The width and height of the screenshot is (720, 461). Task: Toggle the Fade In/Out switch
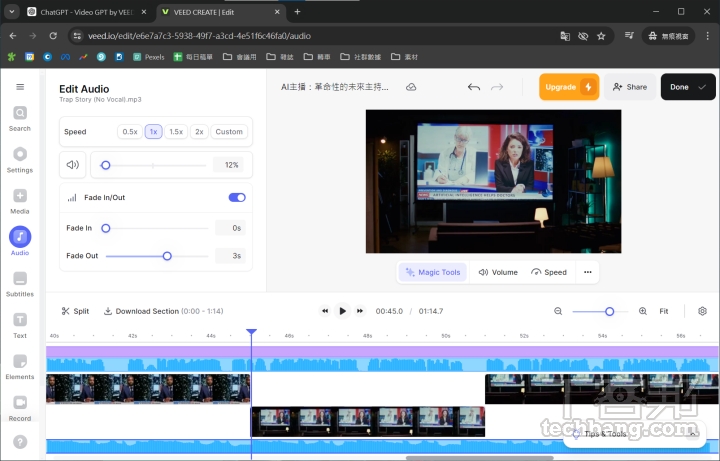(237, 197)
